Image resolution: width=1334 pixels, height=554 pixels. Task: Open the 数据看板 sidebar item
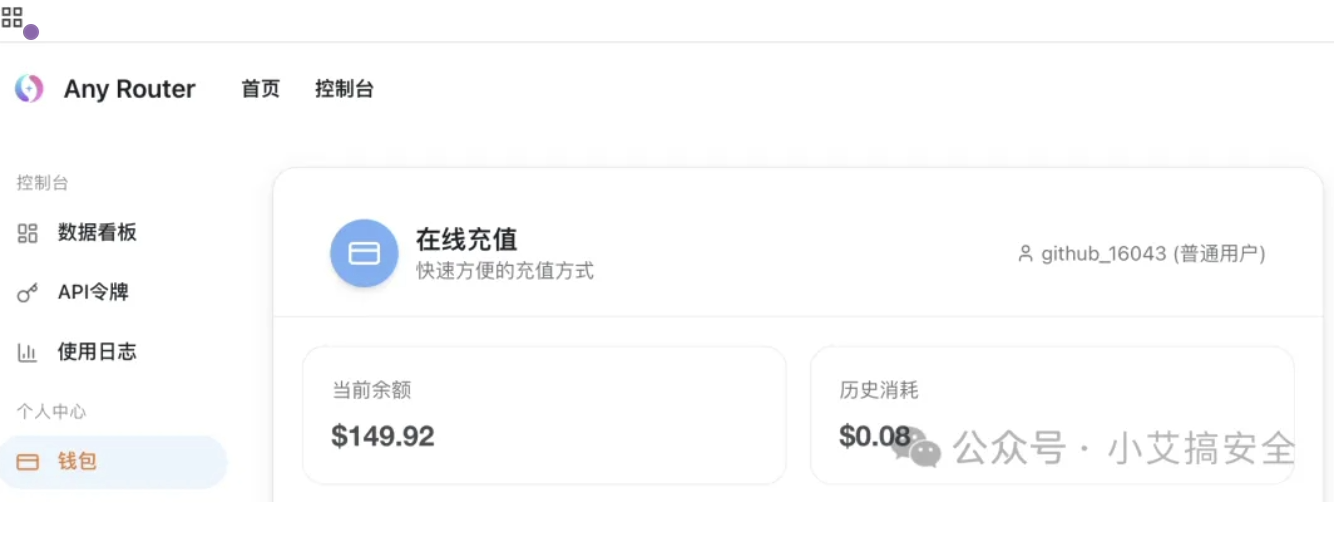pos(97,233)
